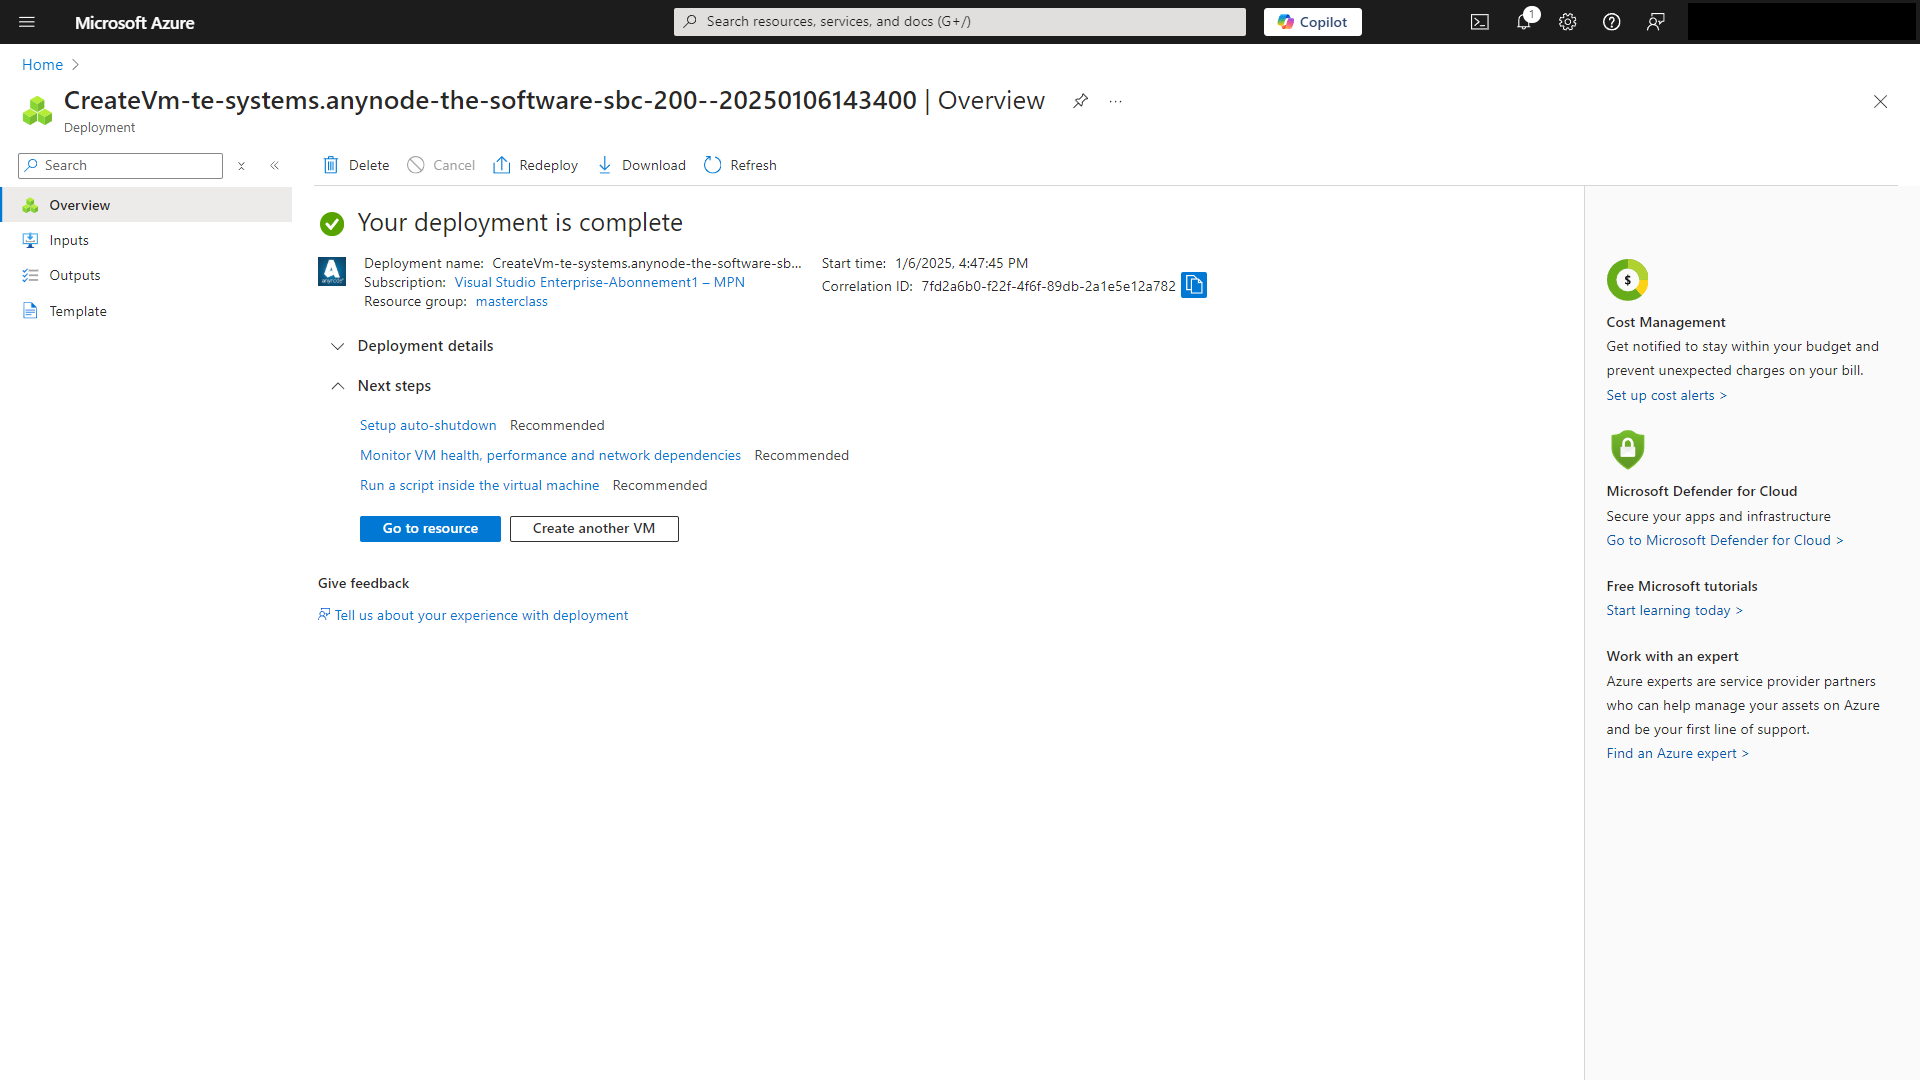Open portal settings gear
Viewport: 1920px width, 1080px height.
pos(1568,22)
